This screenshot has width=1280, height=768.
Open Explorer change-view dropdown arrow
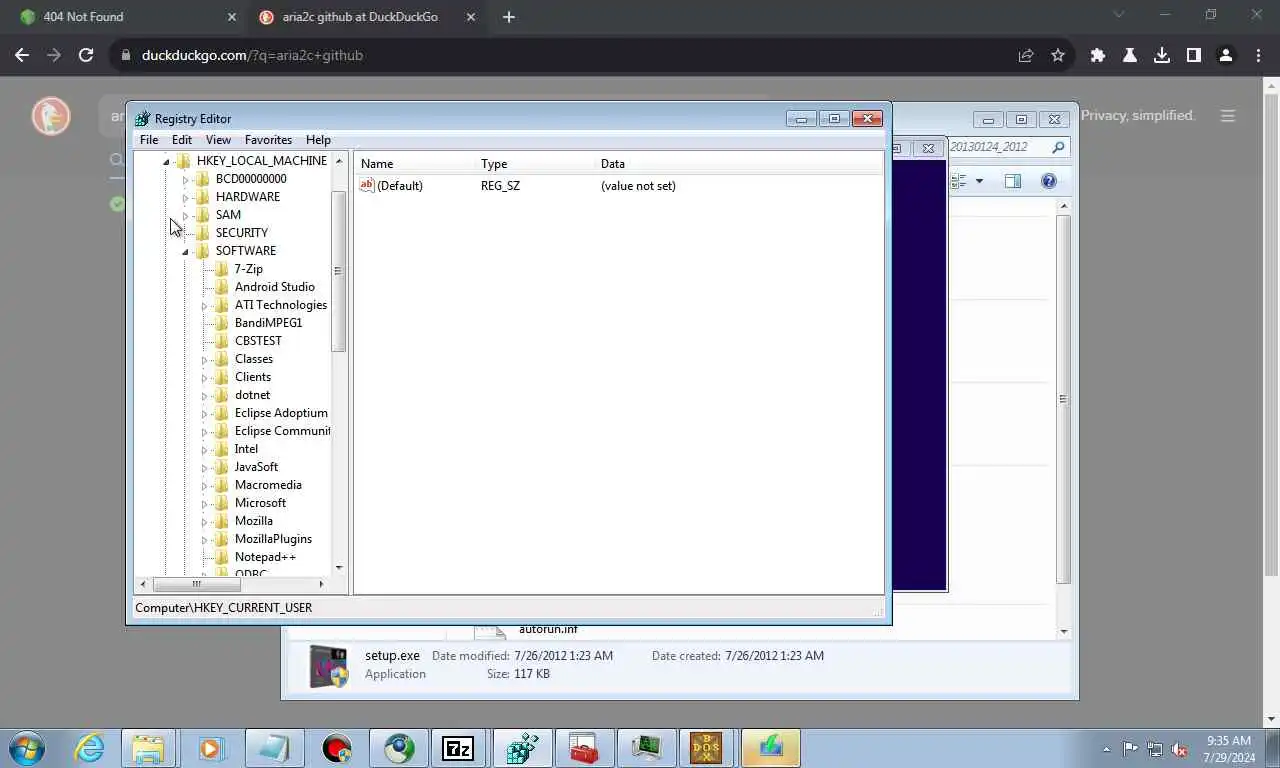979,181
